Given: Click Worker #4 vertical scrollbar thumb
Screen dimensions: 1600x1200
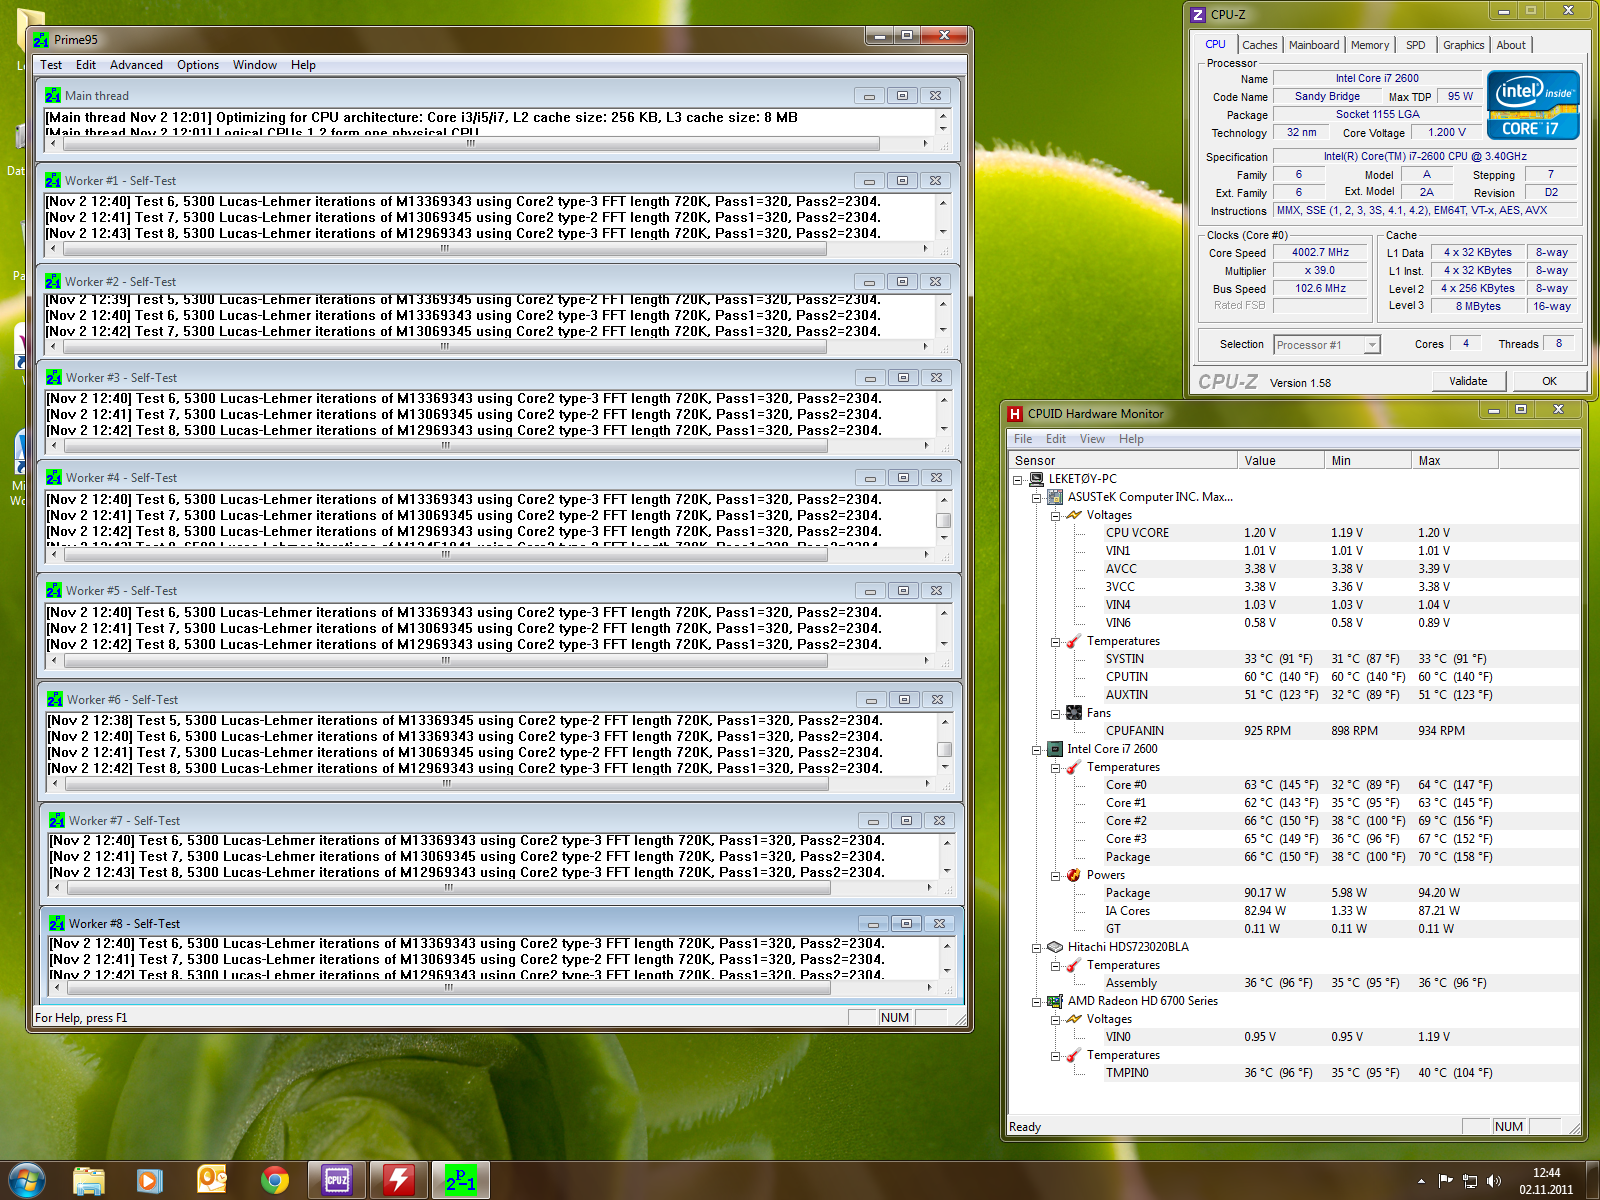Looking at the screenshot, I should coord(943,520).
